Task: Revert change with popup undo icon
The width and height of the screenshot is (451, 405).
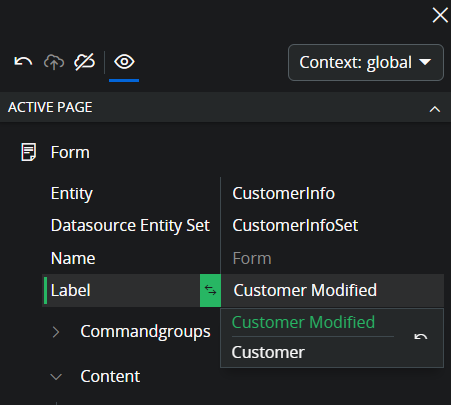Action: (421, 337)
